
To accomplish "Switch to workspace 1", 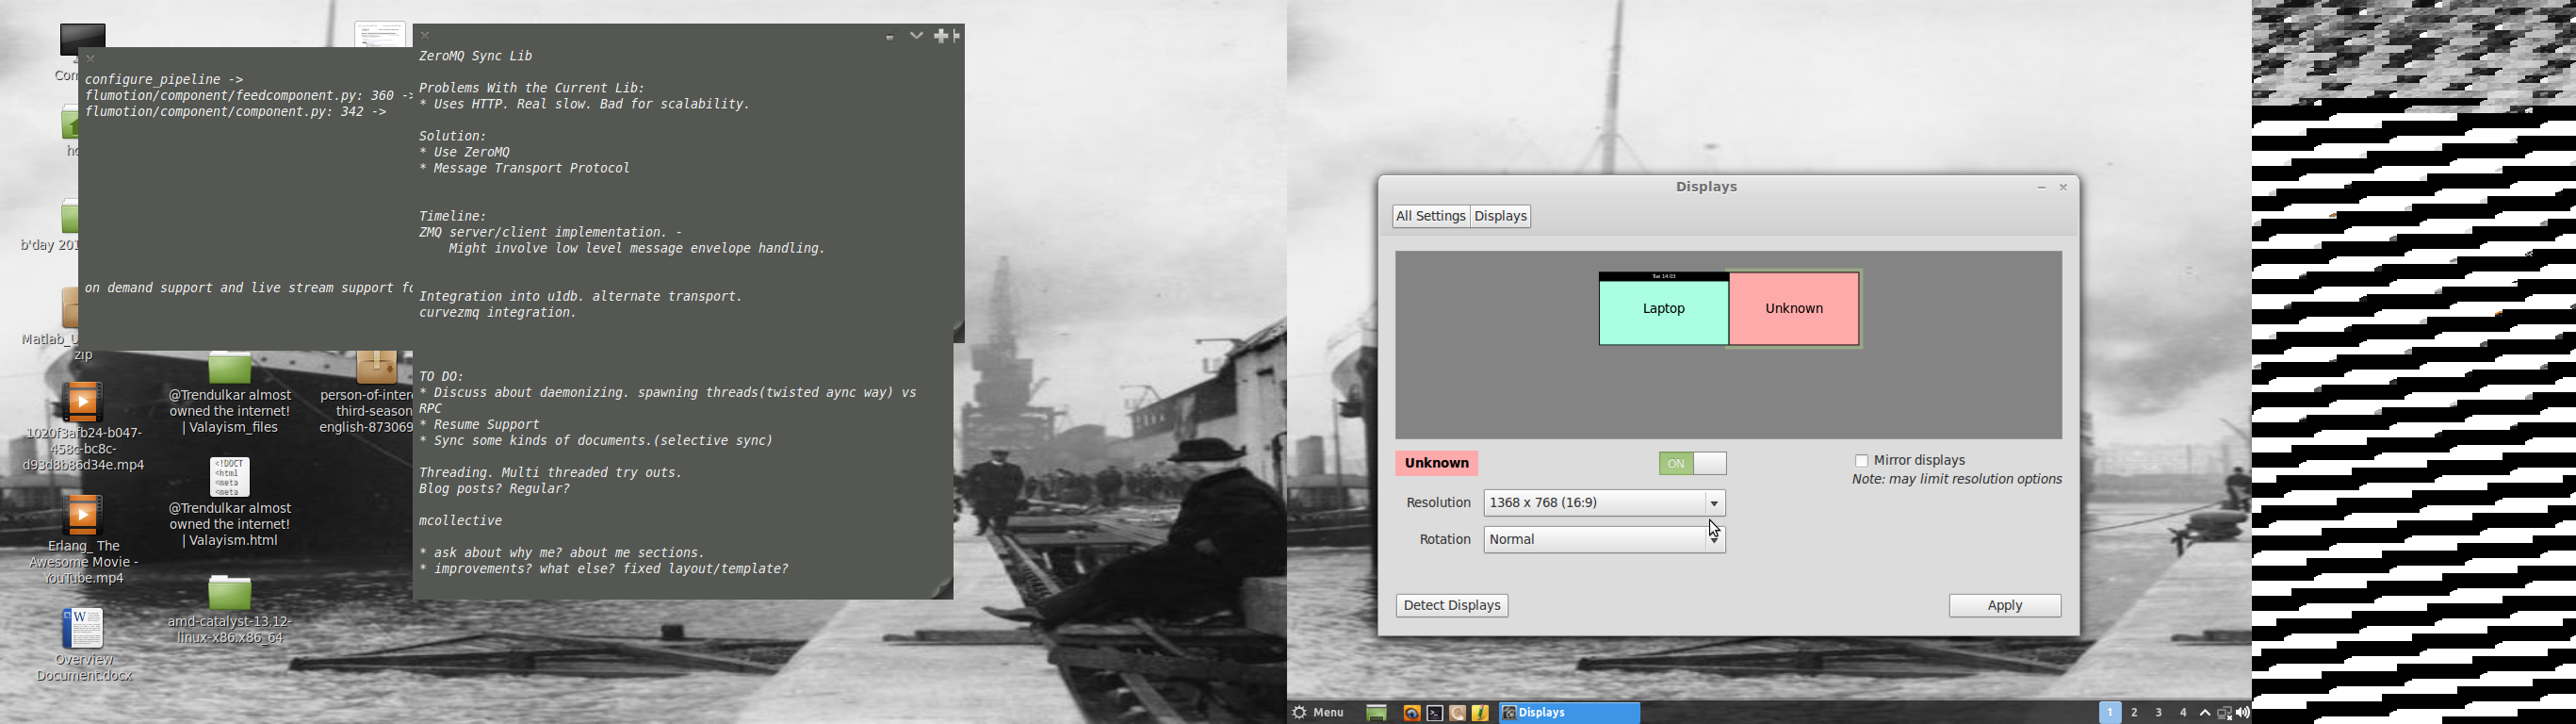I will 2109,713.
